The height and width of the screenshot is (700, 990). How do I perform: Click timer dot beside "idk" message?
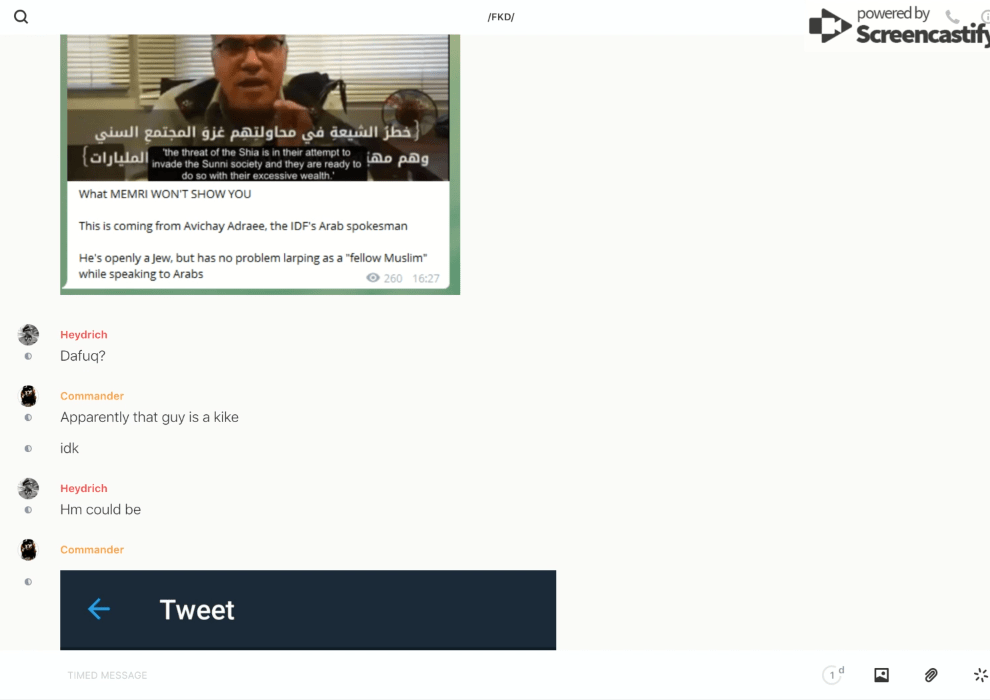(x=28, y=449)
